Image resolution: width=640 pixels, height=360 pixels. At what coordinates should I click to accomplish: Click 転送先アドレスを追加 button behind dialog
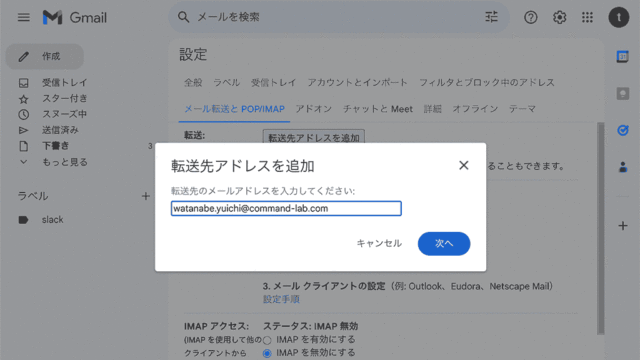(x=313, y=137)
